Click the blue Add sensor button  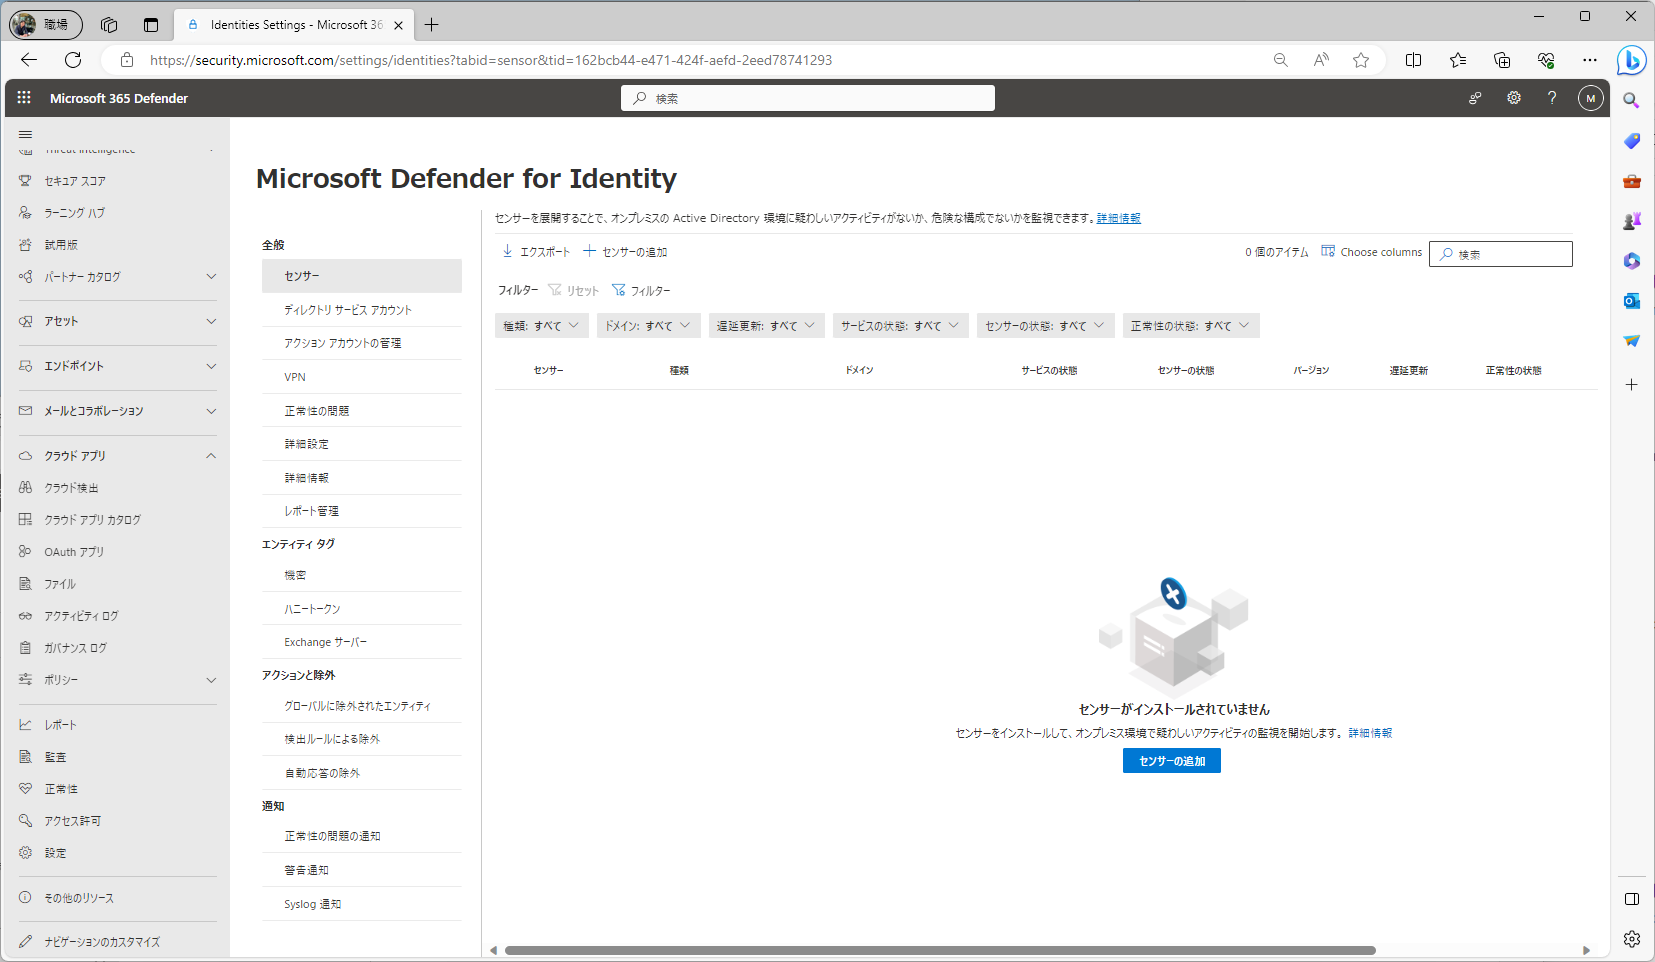pos(1172,761)
